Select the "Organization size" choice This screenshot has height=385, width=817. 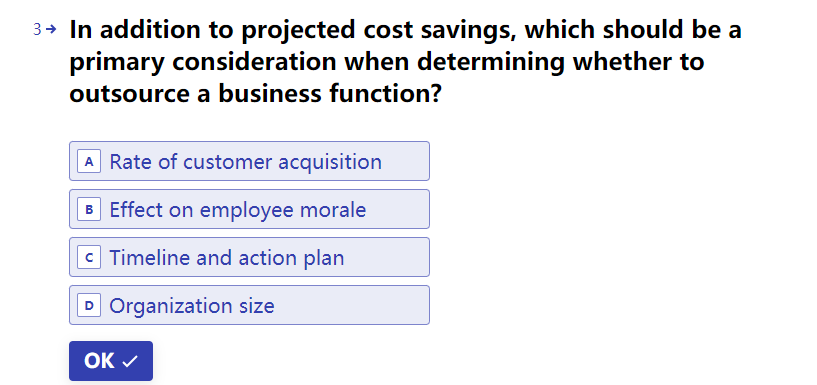tap(249, 305)
